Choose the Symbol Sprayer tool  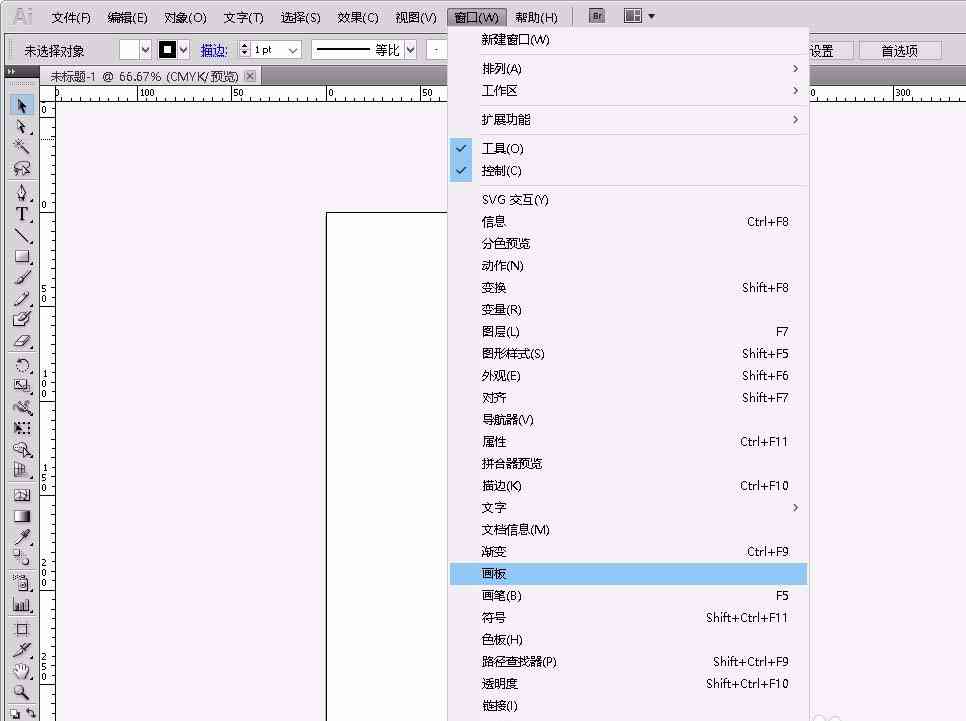point(22,583)
